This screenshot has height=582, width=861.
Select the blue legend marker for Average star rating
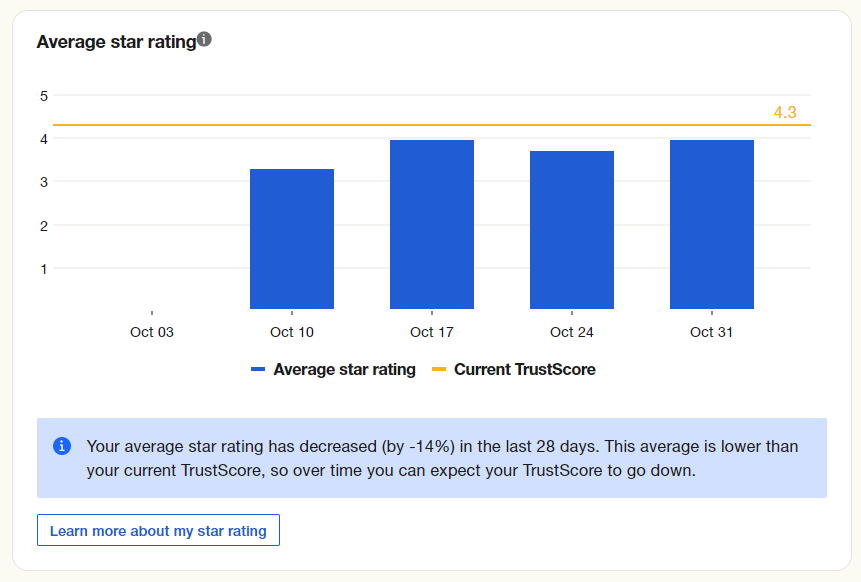click(257, 369)
